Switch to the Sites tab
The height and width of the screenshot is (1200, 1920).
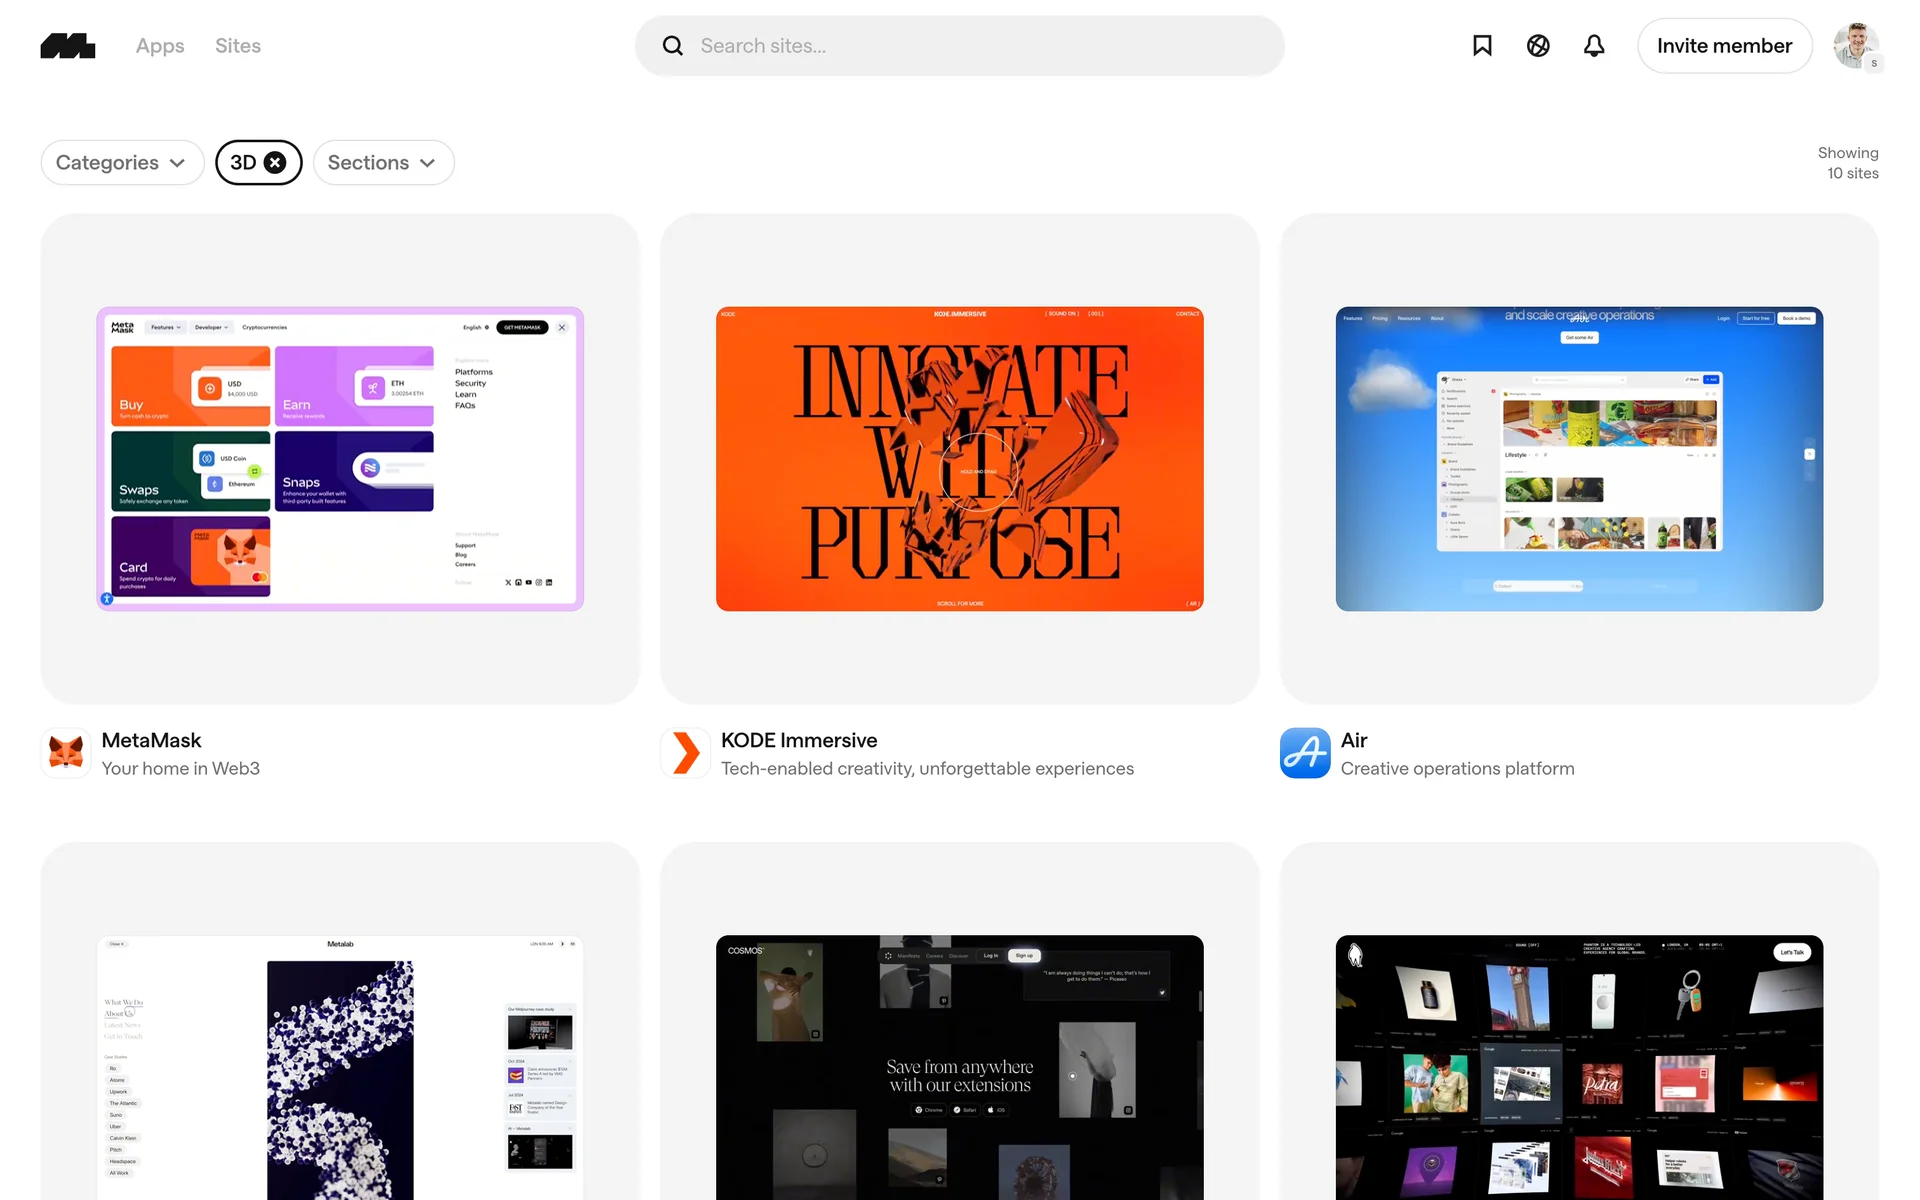click(238, 46)
